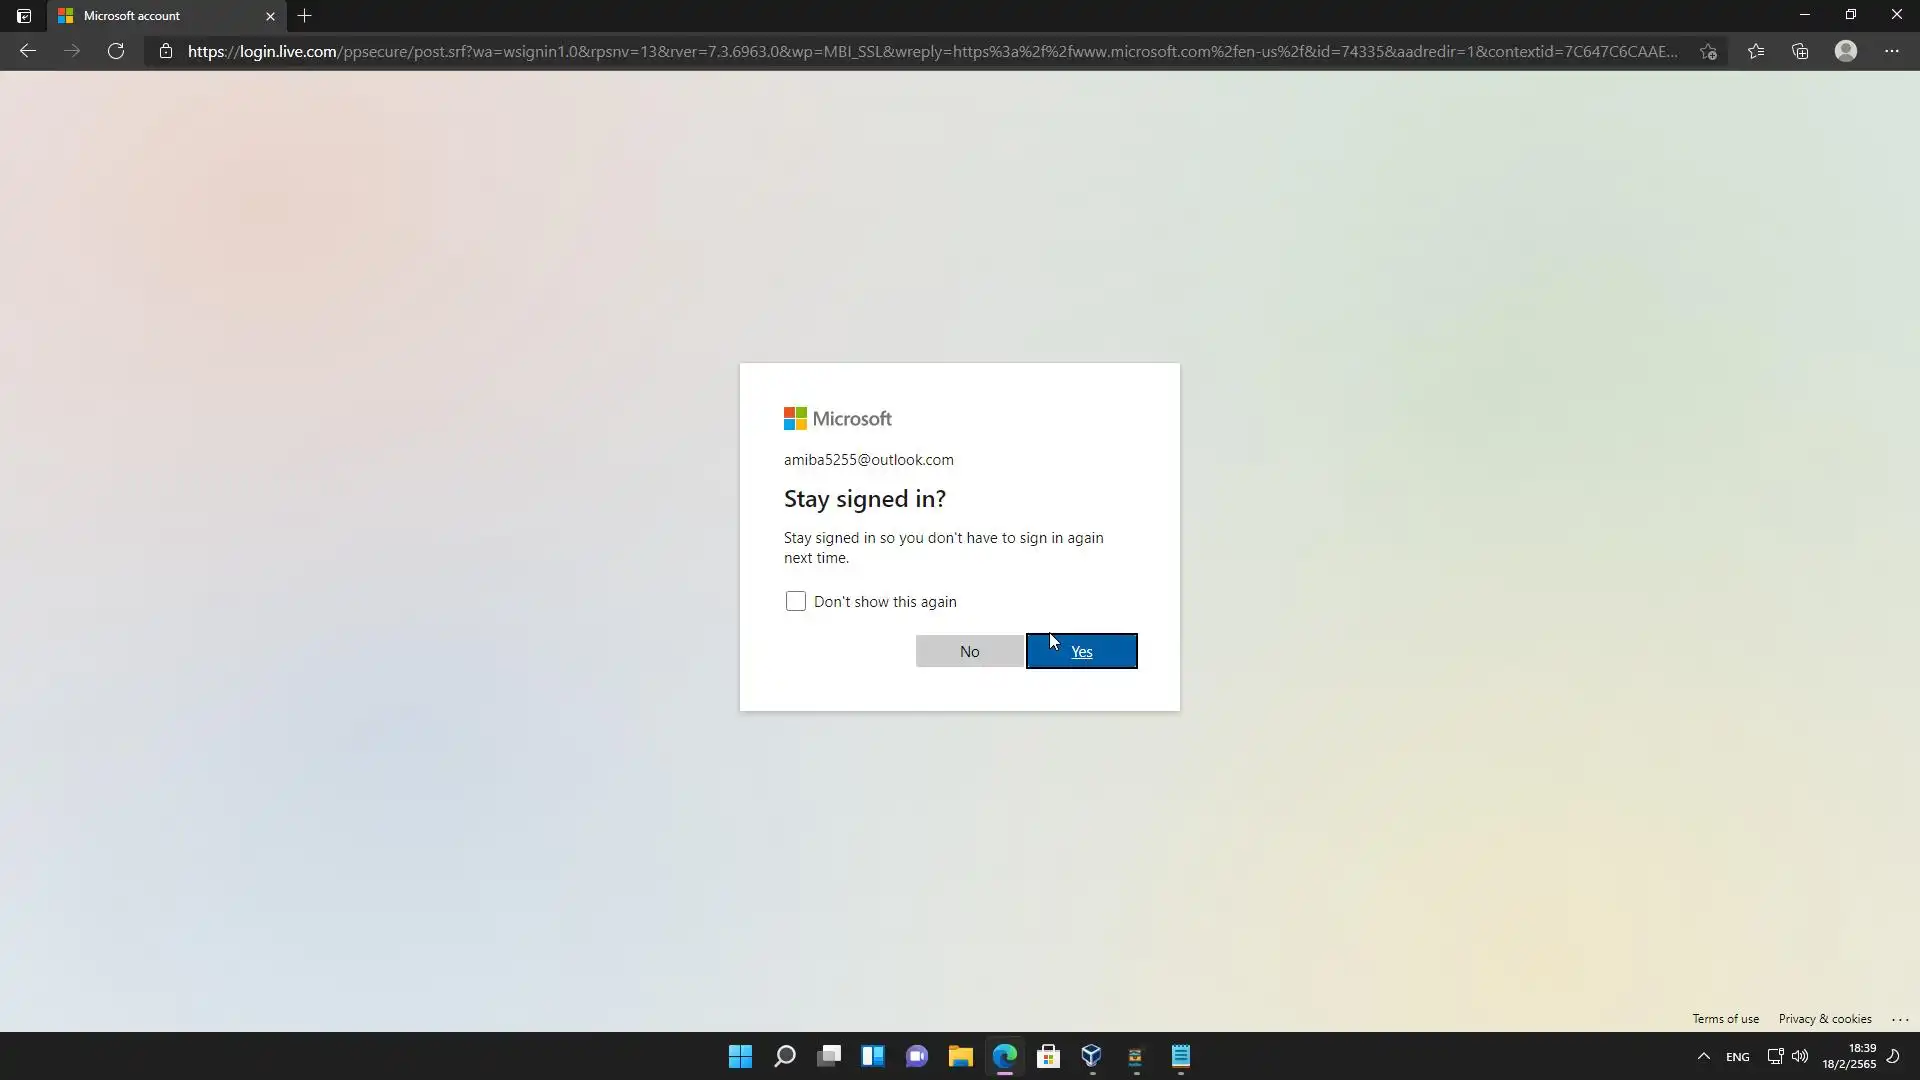Screen dimensions: 1920x1080
Task: Click the Yes button
Action: 1081,651
